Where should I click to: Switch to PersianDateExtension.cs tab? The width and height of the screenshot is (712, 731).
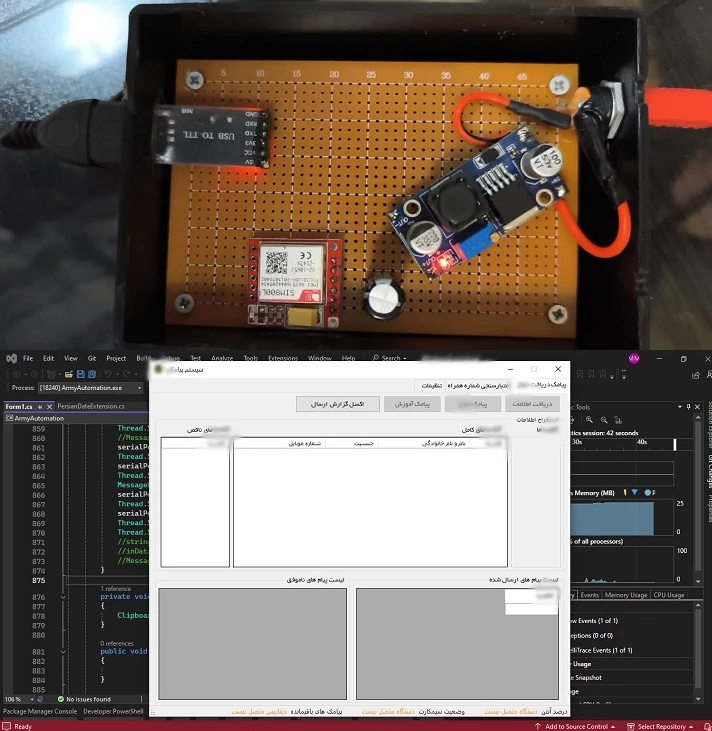coord(91,407)
